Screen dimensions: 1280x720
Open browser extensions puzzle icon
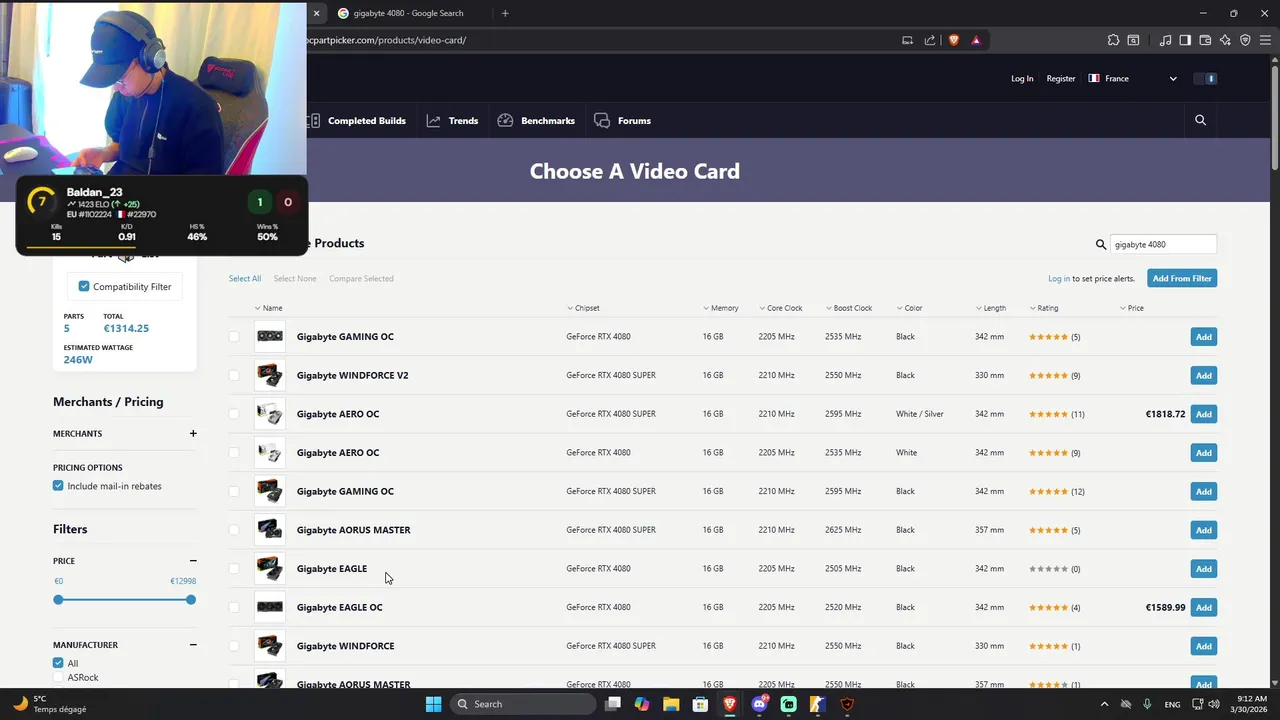(1113, 40)
